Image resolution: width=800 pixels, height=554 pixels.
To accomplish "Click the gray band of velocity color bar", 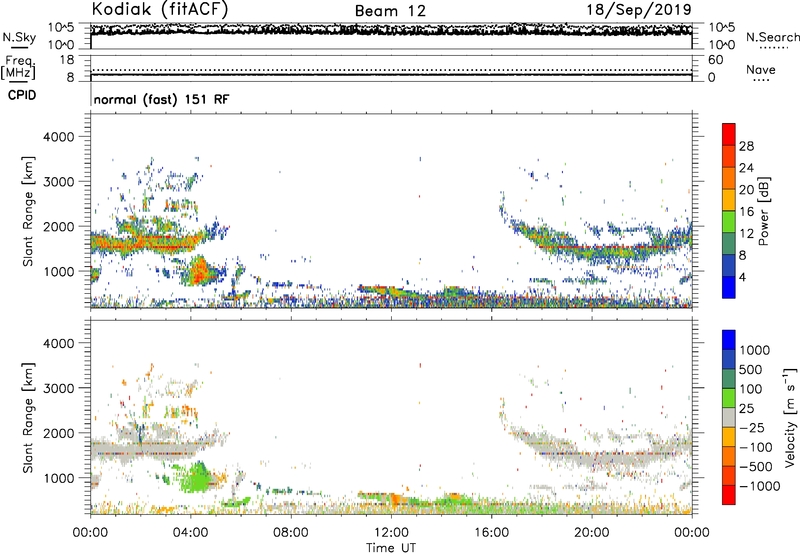I will coord(729,417).
